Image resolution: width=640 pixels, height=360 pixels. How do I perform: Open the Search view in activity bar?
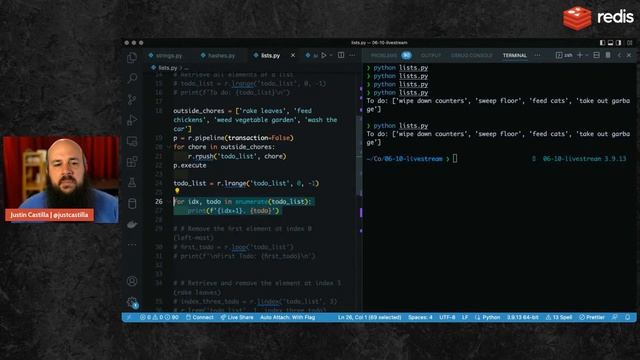[132, 78]
